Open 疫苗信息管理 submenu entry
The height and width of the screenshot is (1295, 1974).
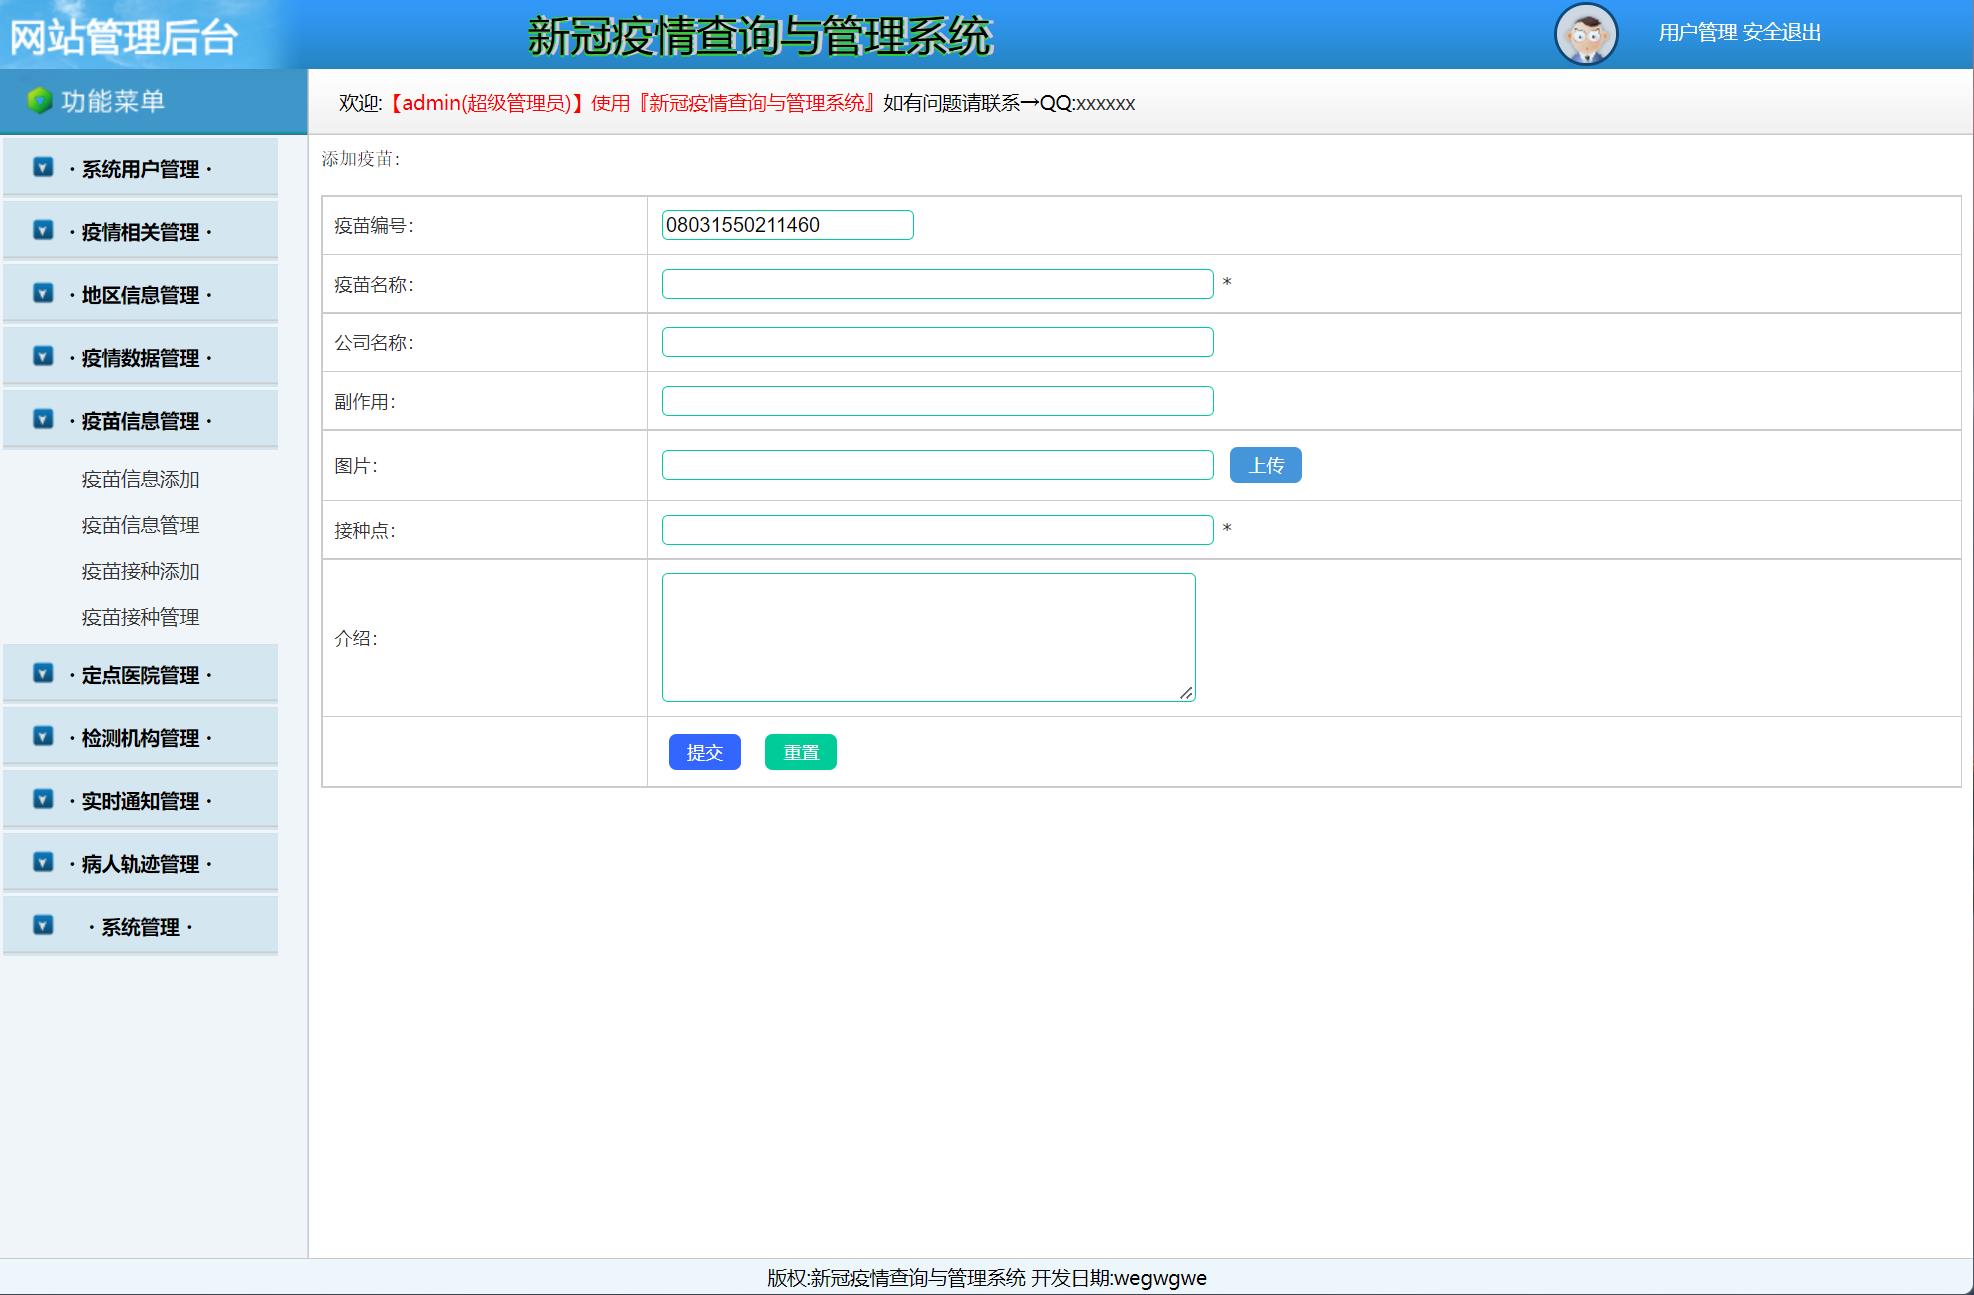click(x=140, y=526)
